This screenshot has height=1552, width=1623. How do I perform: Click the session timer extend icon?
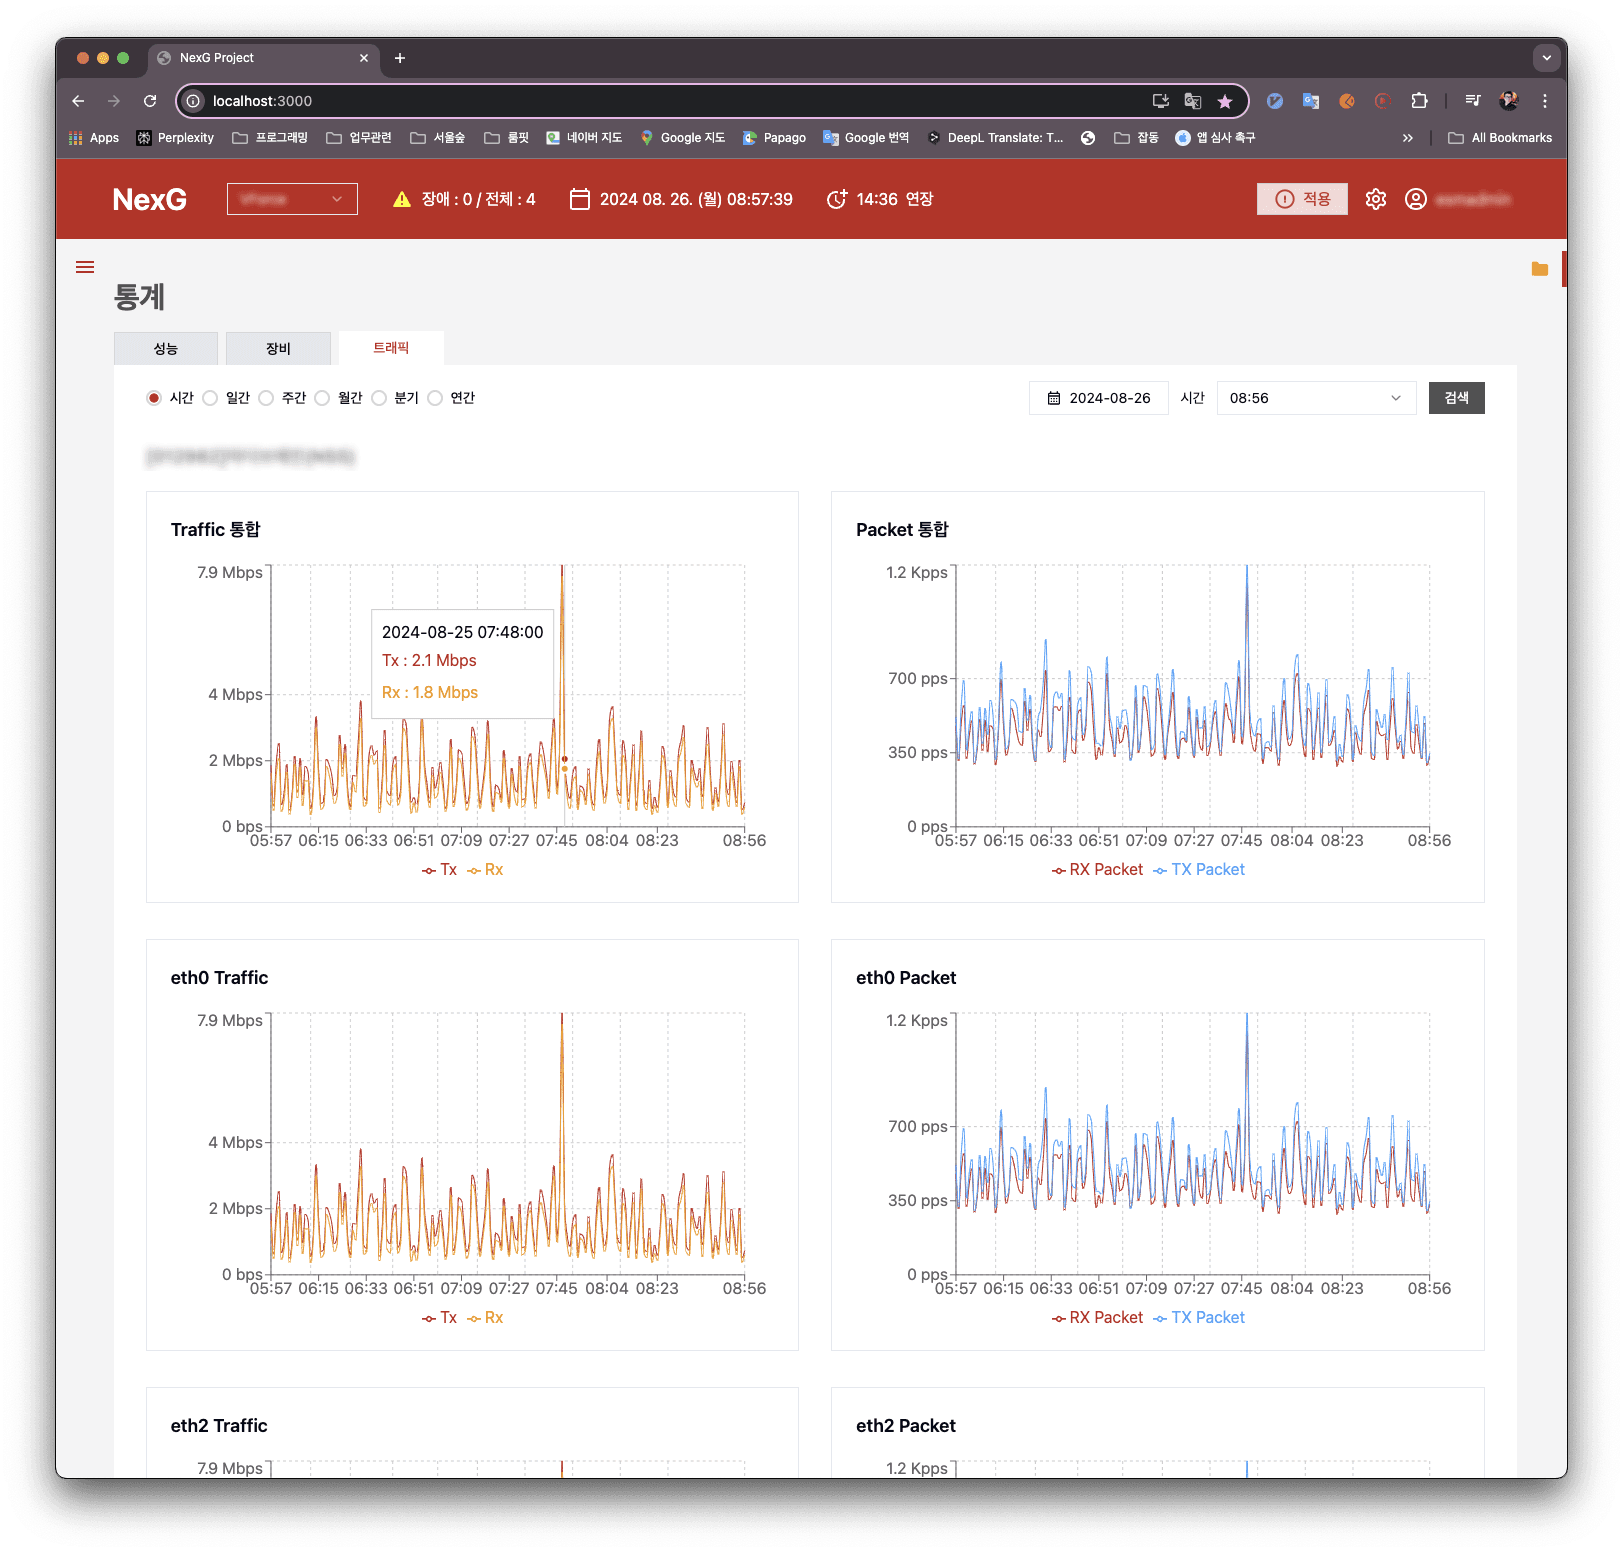(x=837, y=199)
